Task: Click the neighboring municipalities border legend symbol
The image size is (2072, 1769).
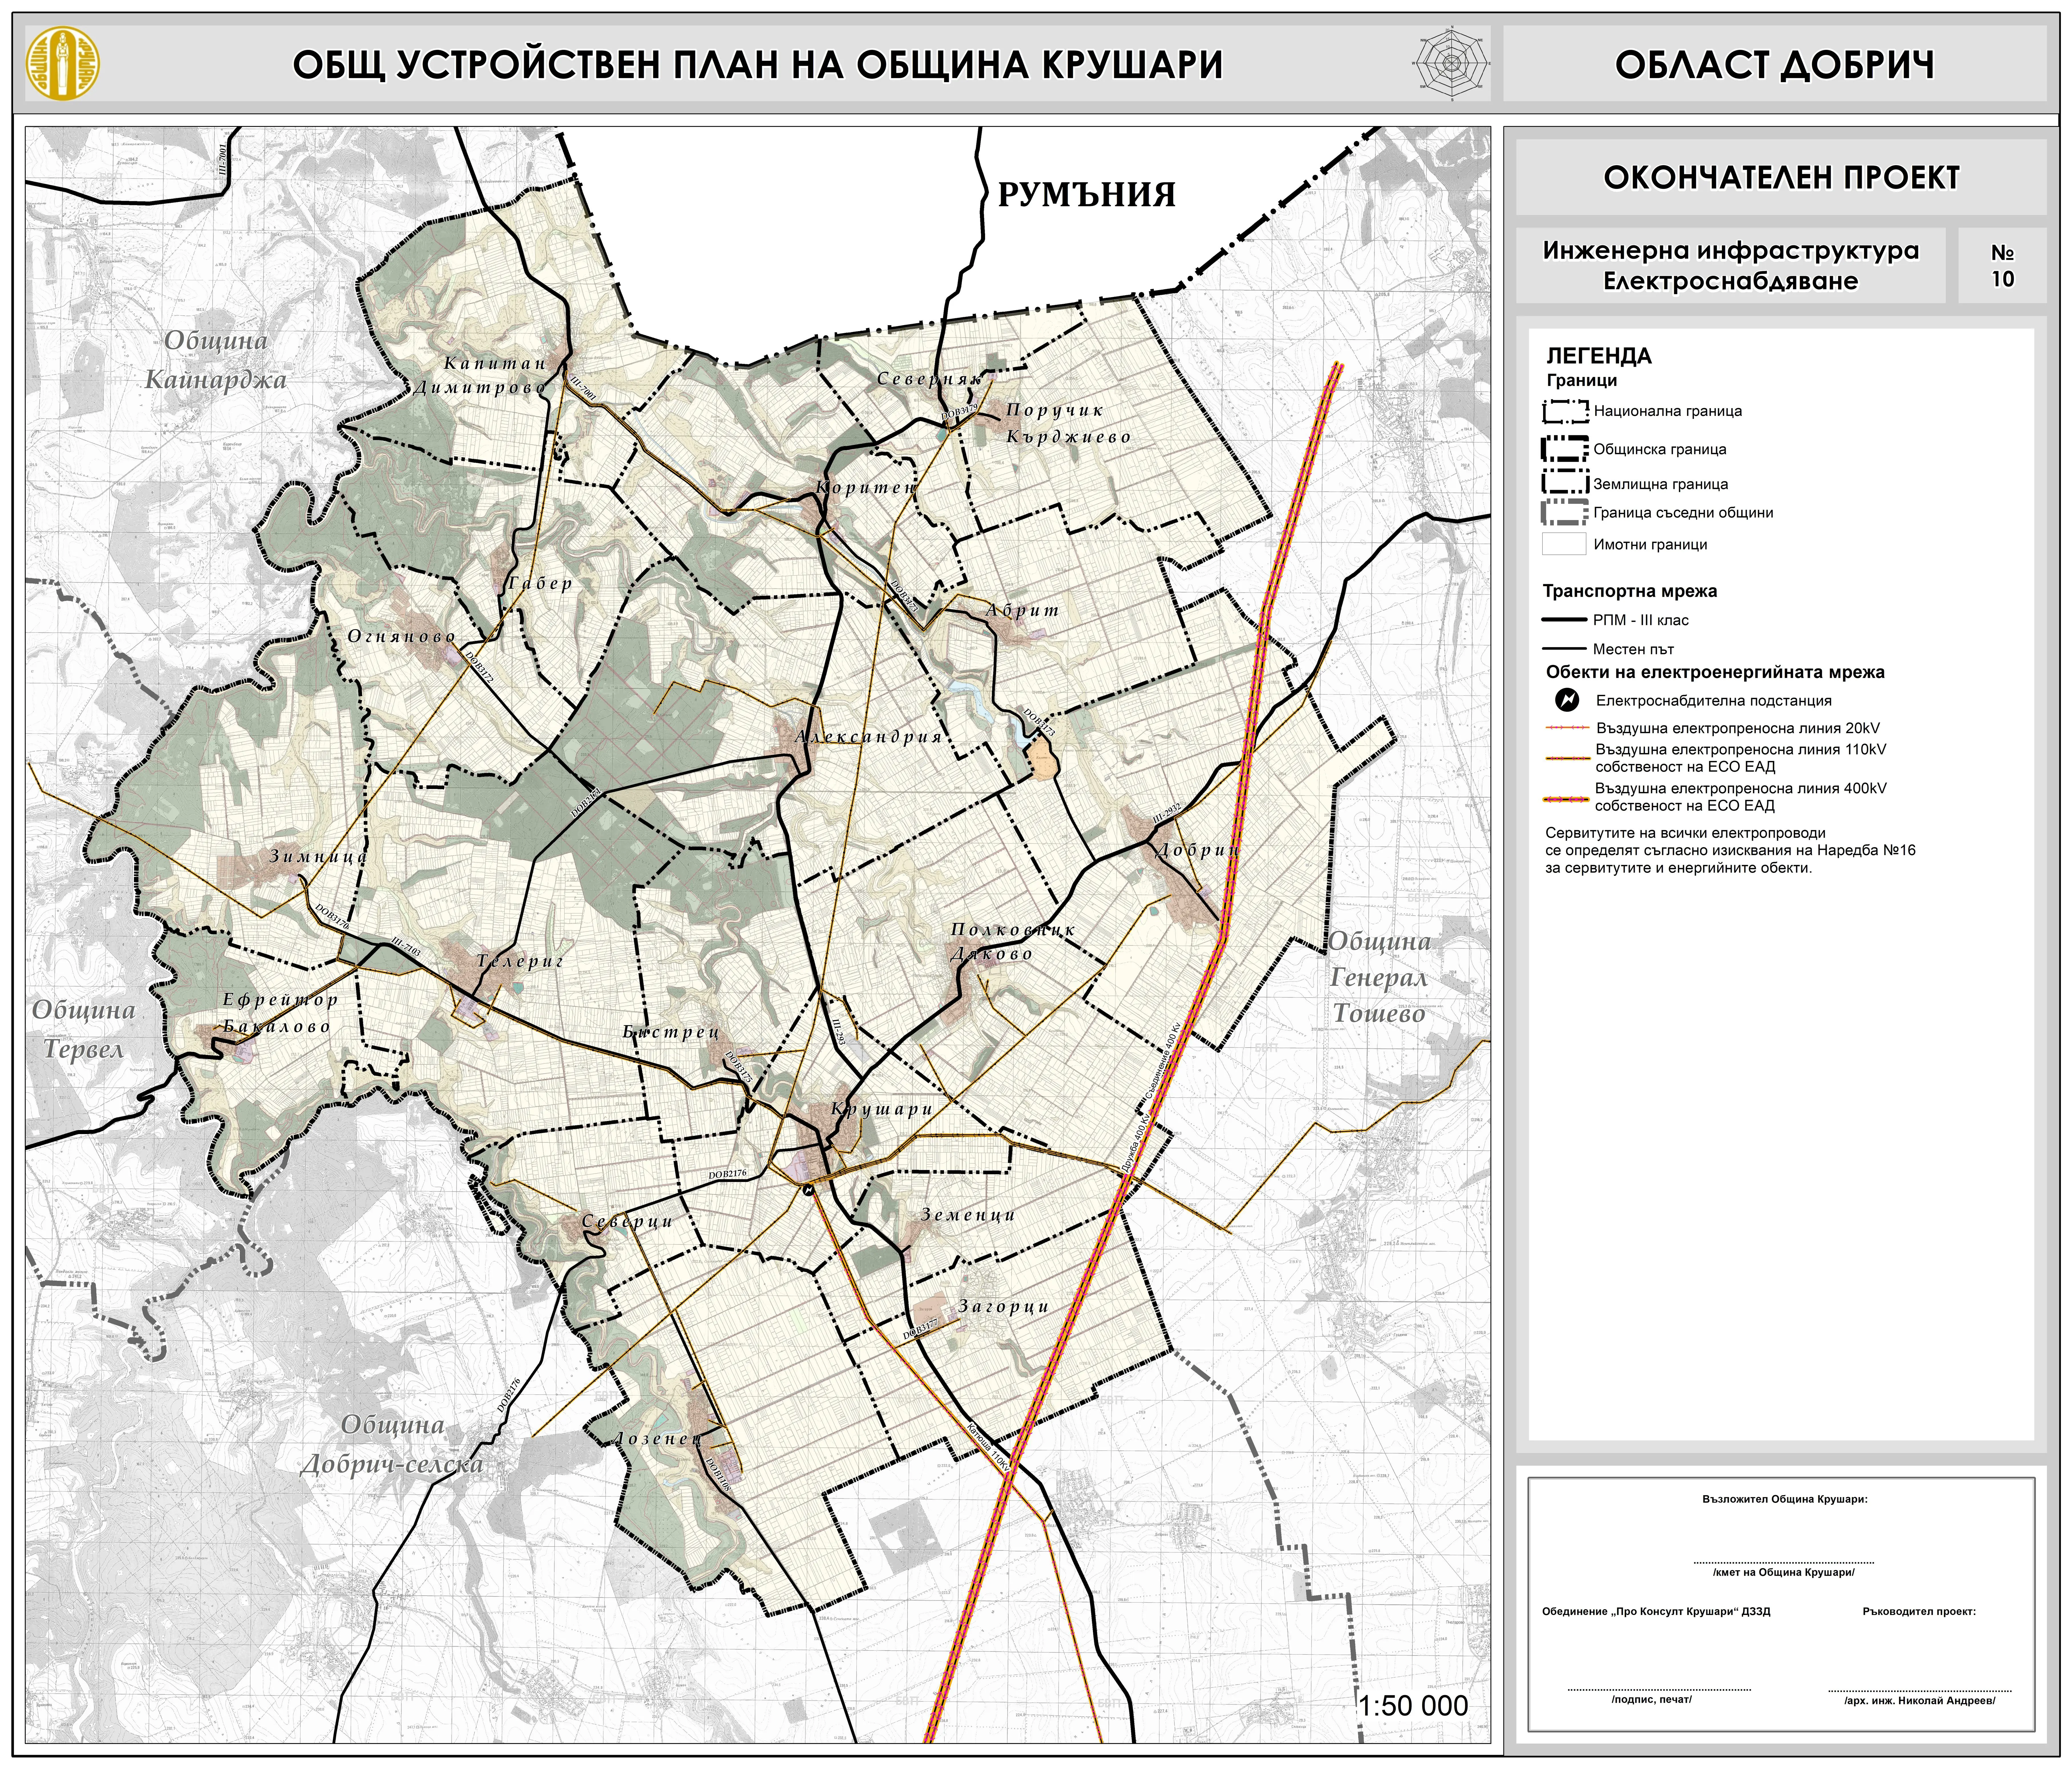Action: coord(1565,513)
